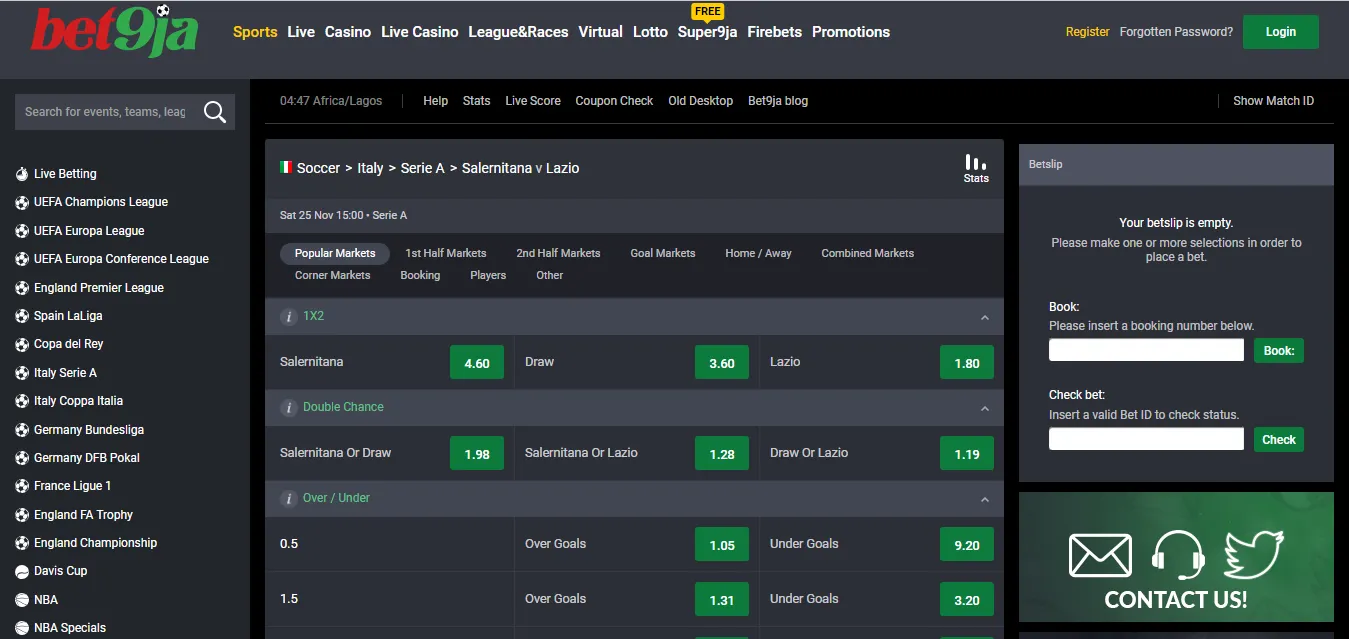
Task: Click the Italy flag in the breadcrumb
Action: tap(287, 167)
